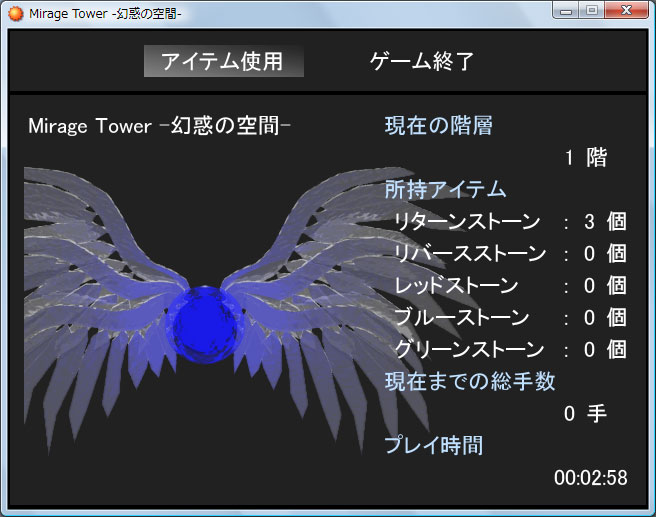Click the プレイ時間 heading
This screenshot has width=656, height=517.
click(x=434, y=445)
